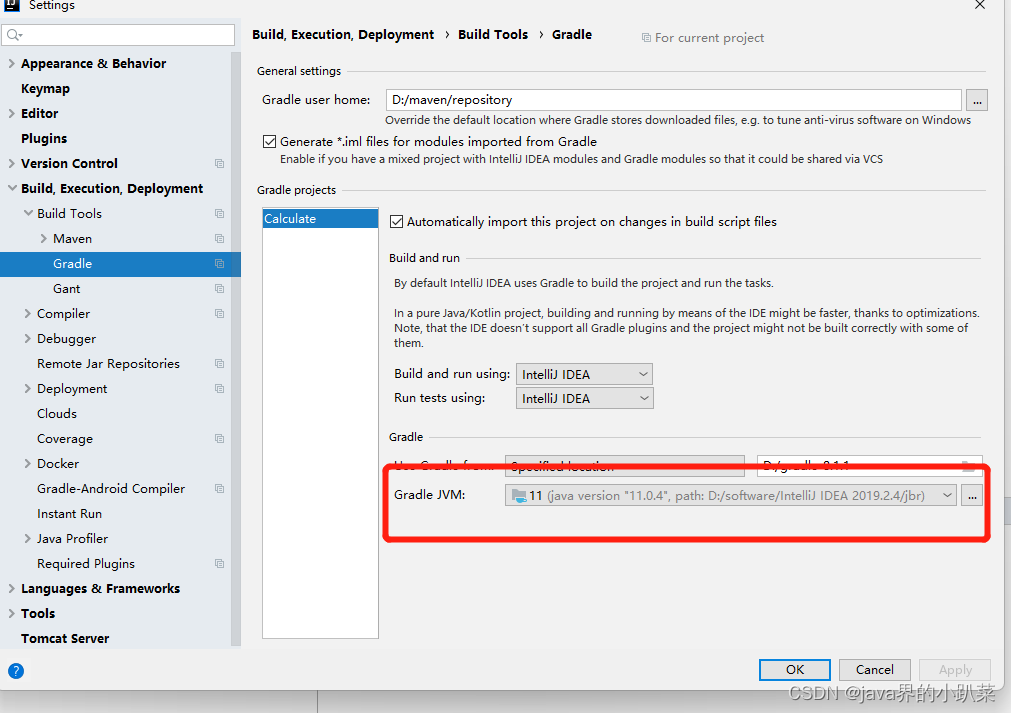Click the OK button
The width and height of the screenshot is (1011, 713).
click(x=795, y=670)
